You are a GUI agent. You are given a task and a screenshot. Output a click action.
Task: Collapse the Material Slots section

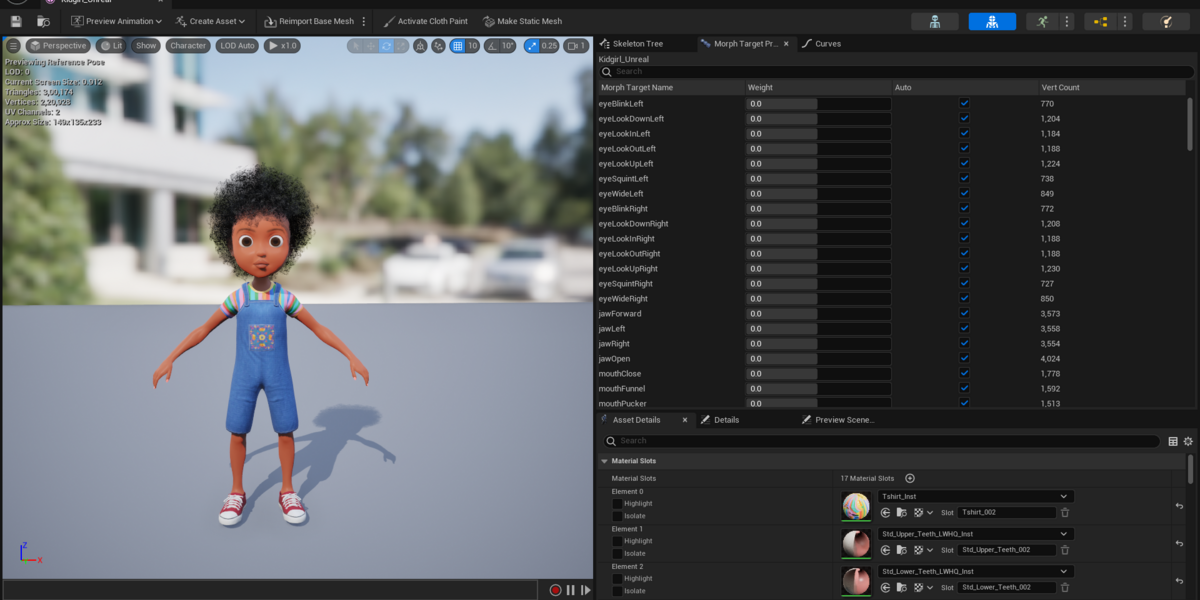point(604,462)
